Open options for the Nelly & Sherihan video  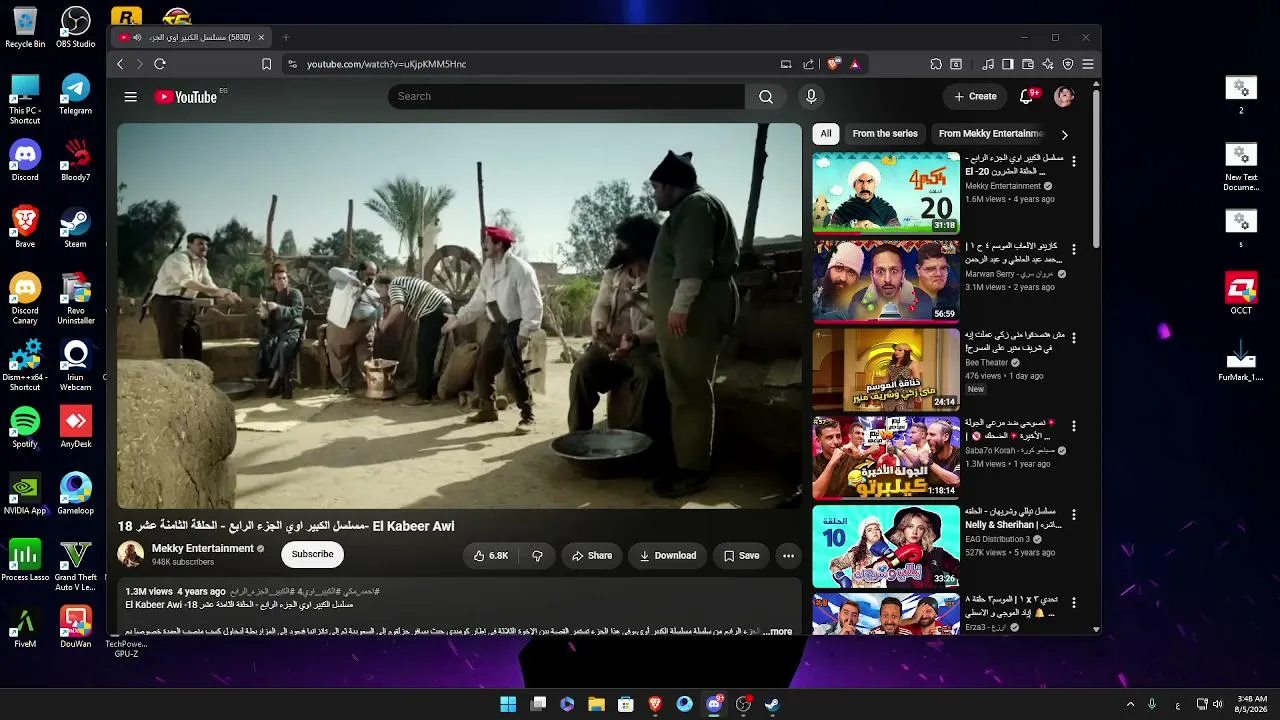tap(1074, 514)
